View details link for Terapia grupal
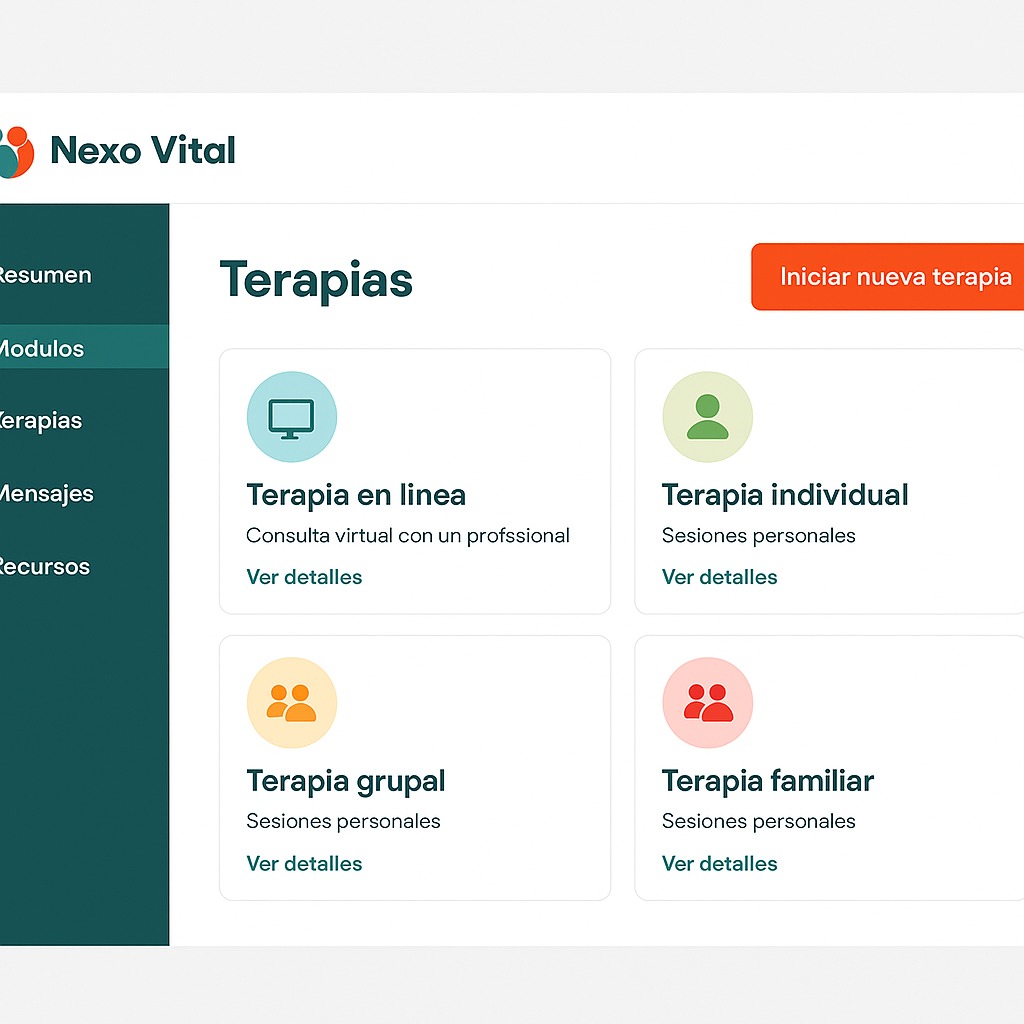Viewport: 1024px width, 1024px height. (x=304, y=863)
